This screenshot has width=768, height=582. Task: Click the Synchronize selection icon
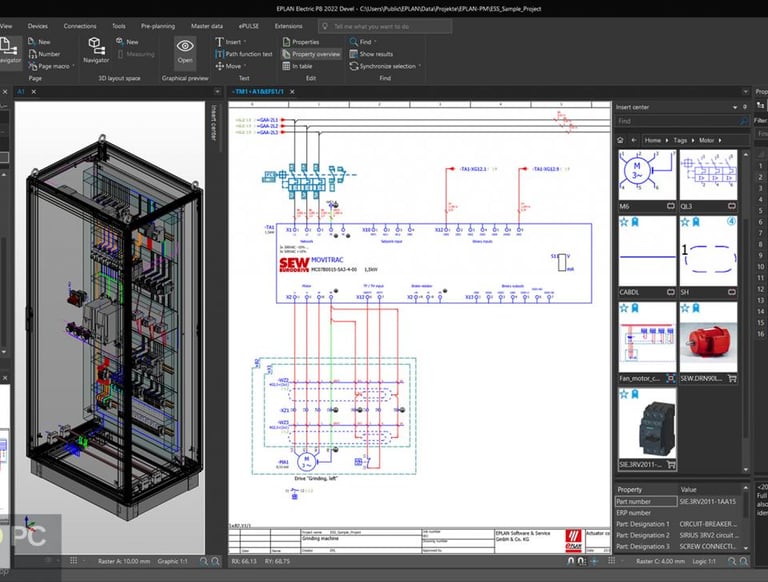353,66
